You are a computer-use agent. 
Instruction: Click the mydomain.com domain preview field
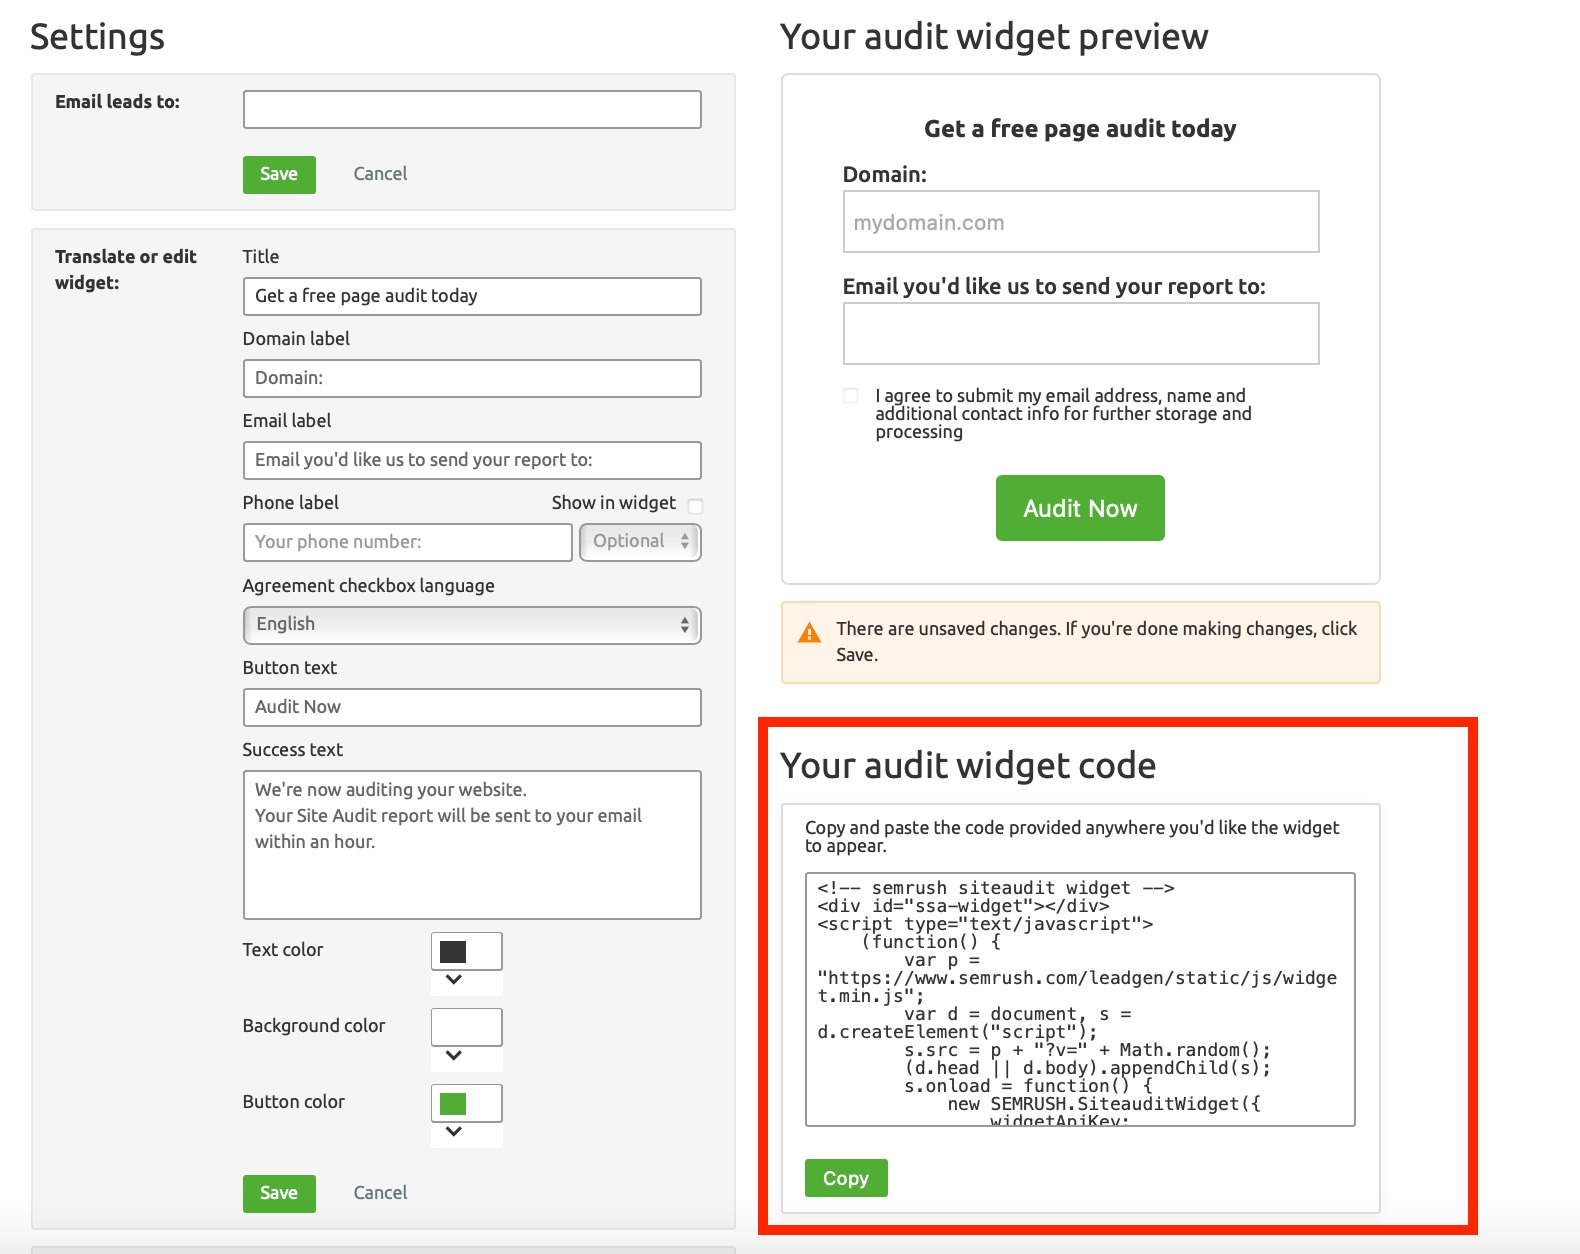coord(1081,222)
